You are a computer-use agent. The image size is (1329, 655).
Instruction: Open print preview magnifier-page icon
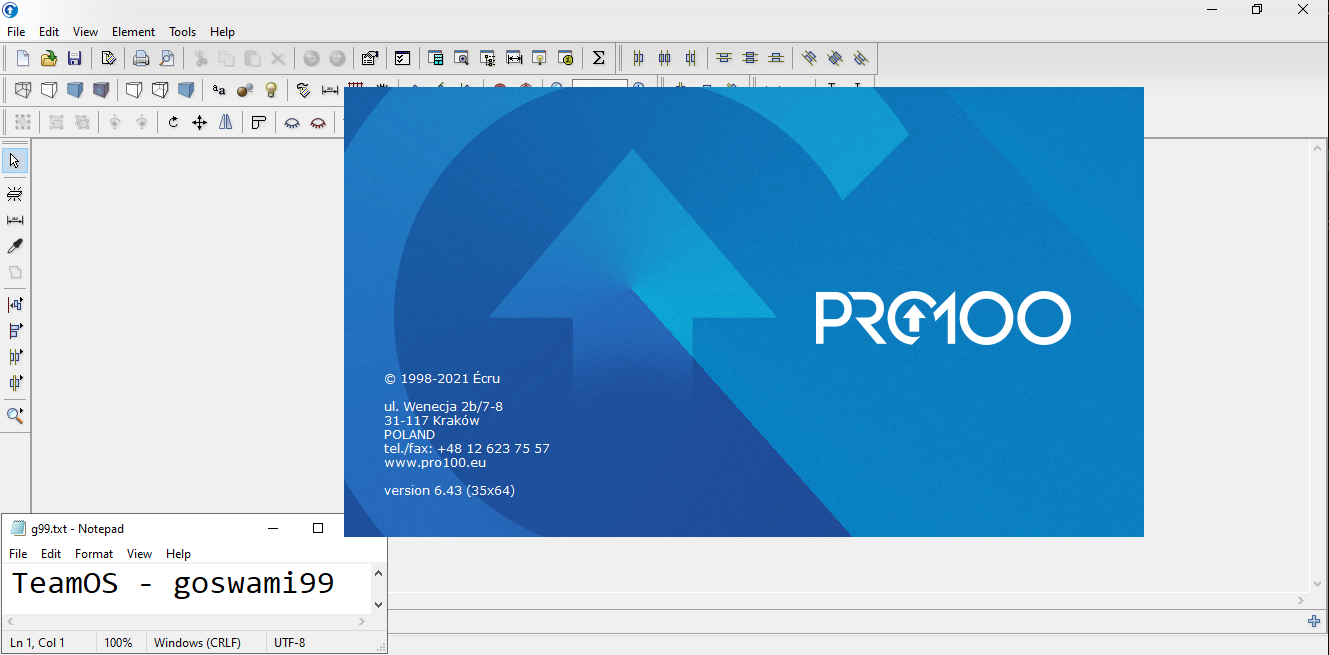[x=167, y=58]
